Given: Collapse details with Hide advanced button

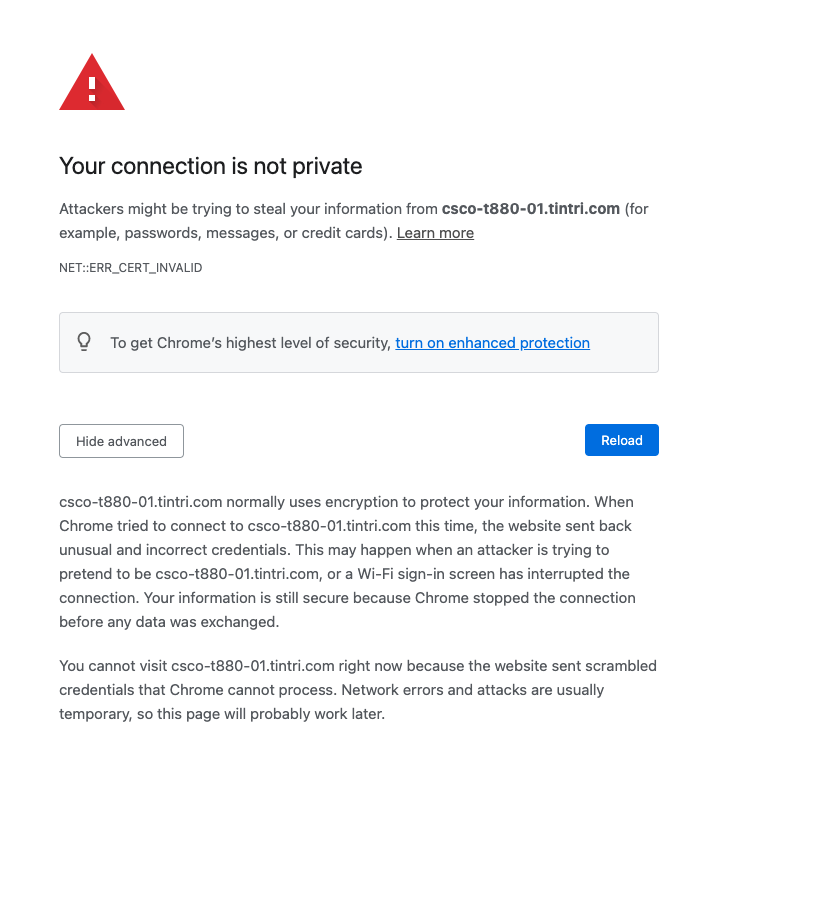Looking at the screenshot, I should (121, 441).
